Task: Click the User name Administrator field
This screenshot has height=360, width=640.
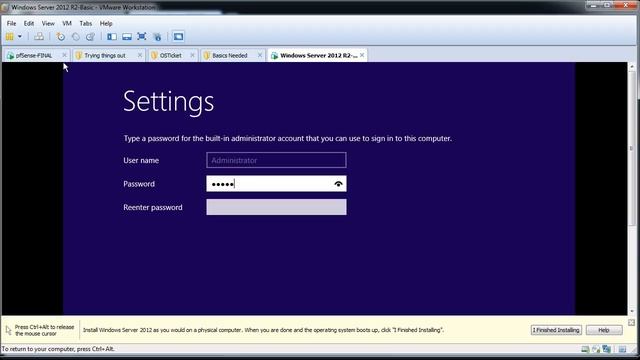Action: (x=276, y=160)
